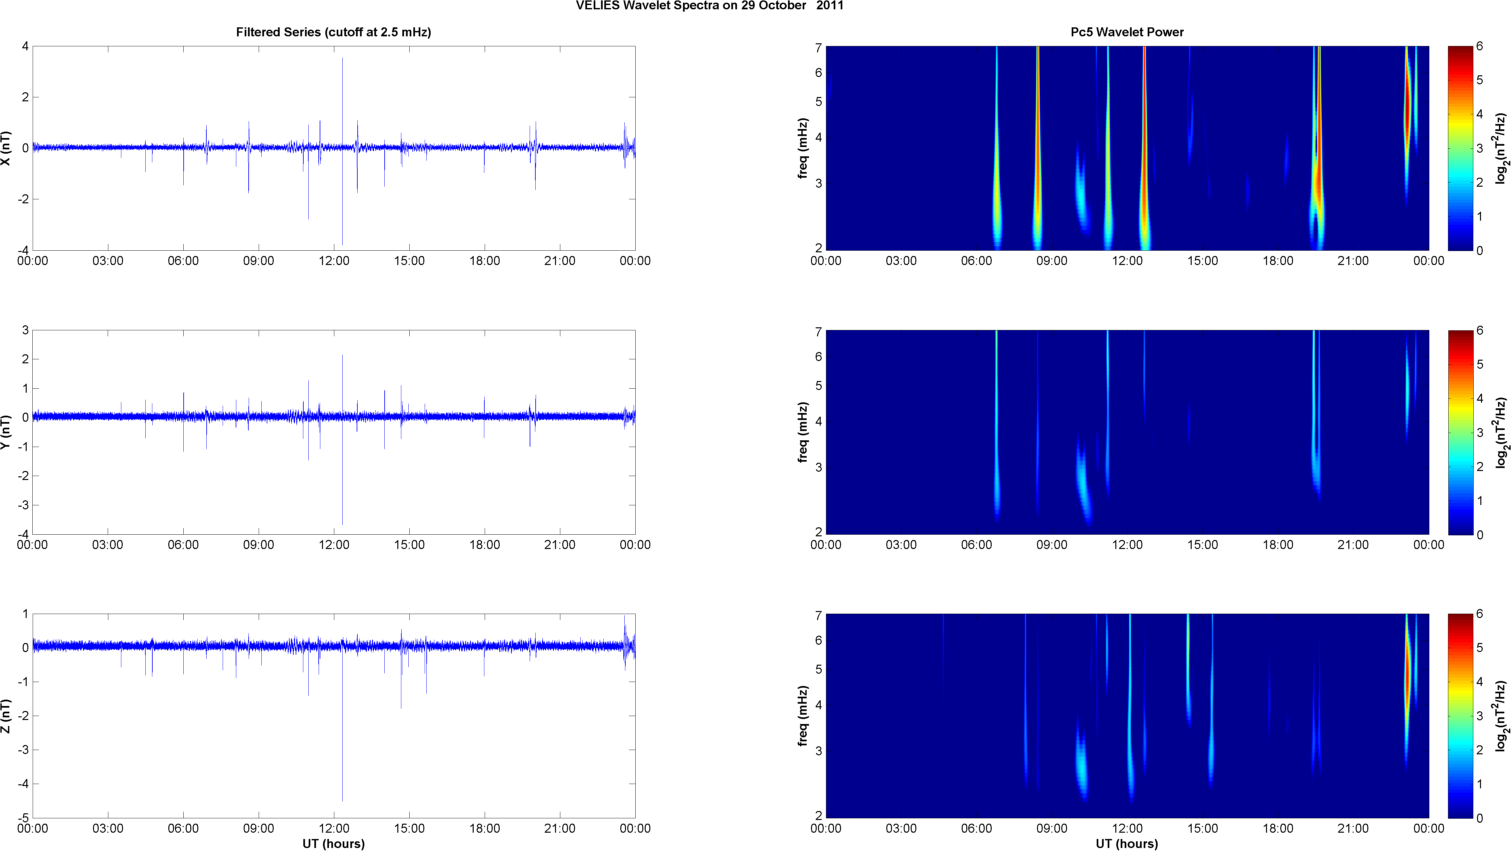
Task: Select the 'Pc5 Wavelet Power' heading
Action: coord(1127,32)
